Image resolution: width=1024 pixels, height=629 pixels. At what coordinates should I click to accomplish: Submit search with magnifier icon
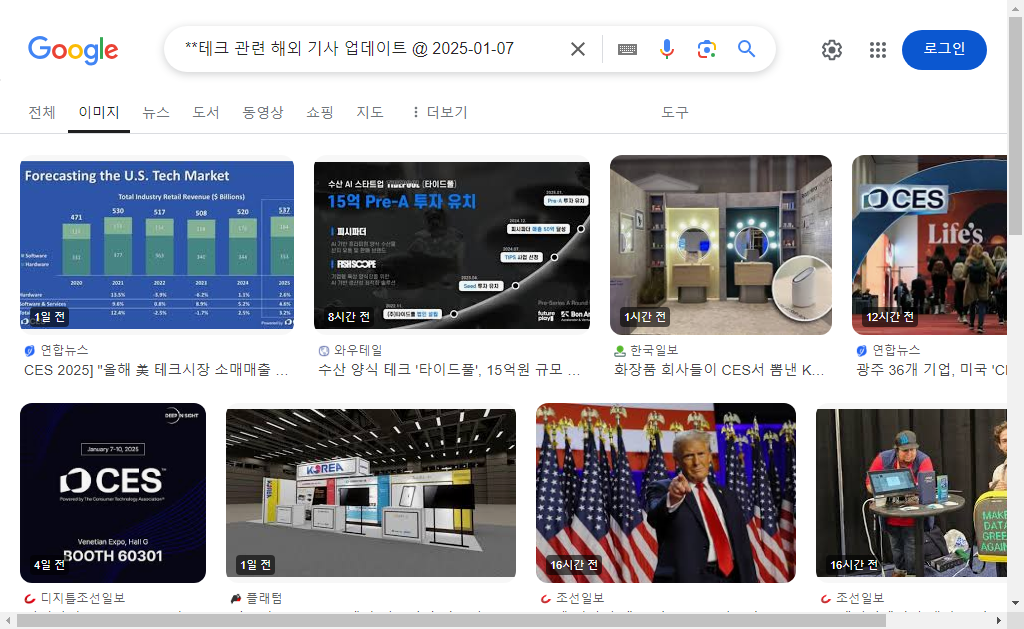746,48
